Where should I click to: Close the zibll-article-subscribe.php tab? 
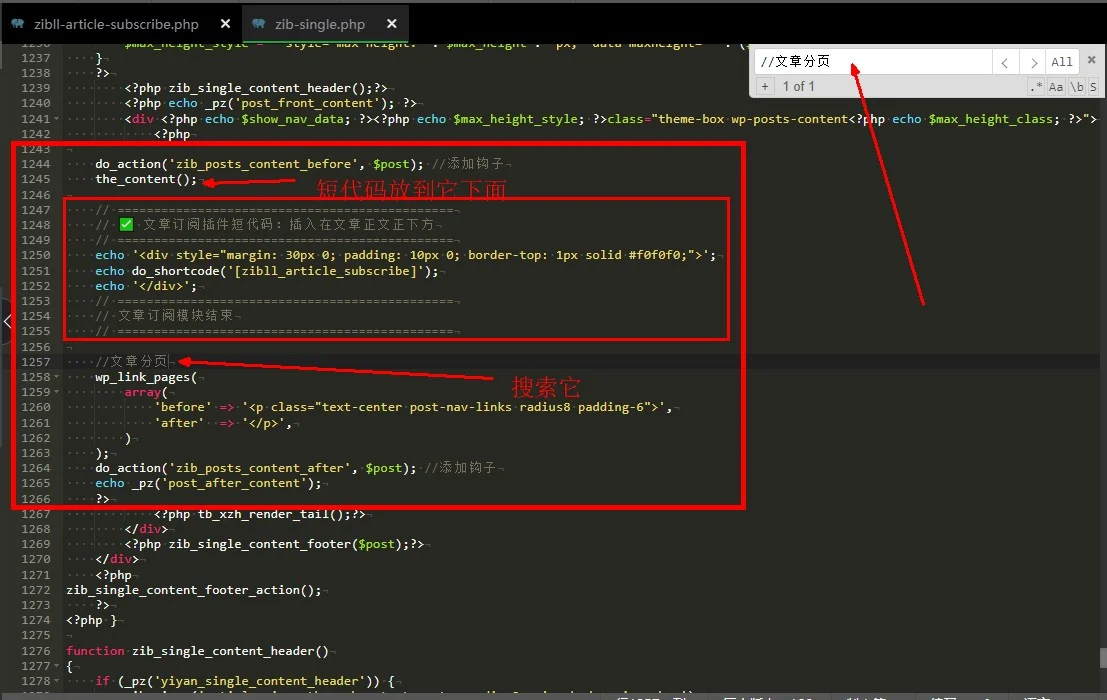(224, 24)
